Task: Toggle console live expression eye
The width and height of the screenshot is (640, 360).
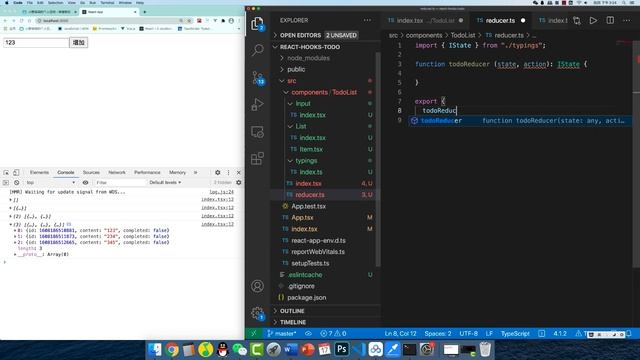Action: click(x=85, y=182)
